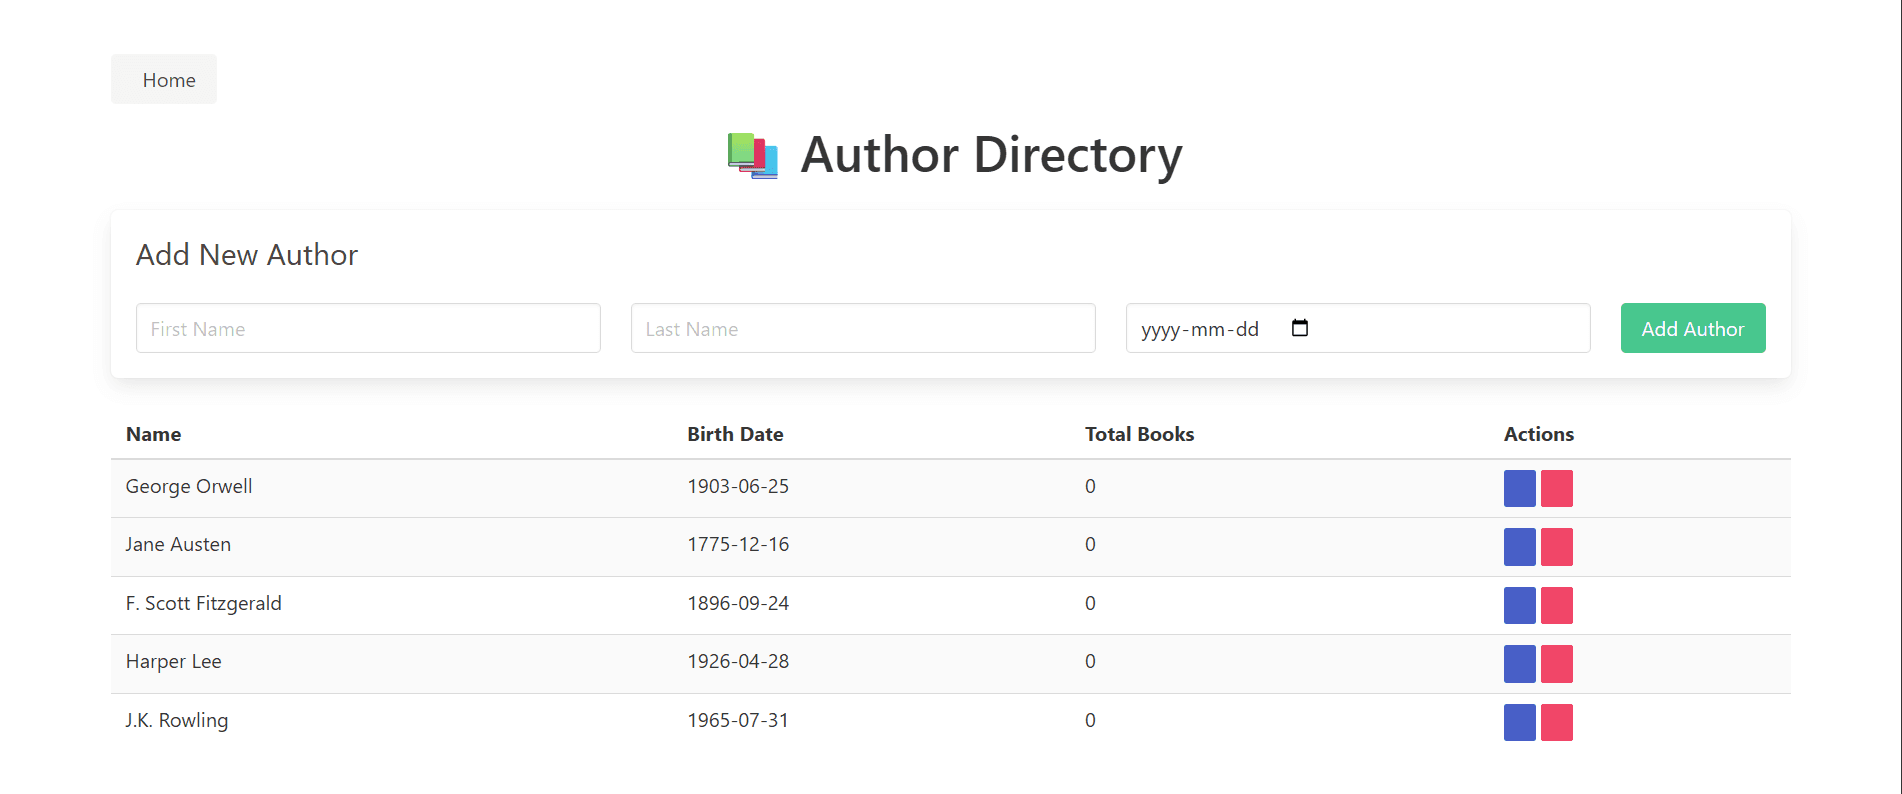The width and height of the screenshot is (1902, 794).
Task: Select the Harper Lee name cell
Action: coord(174,662)
